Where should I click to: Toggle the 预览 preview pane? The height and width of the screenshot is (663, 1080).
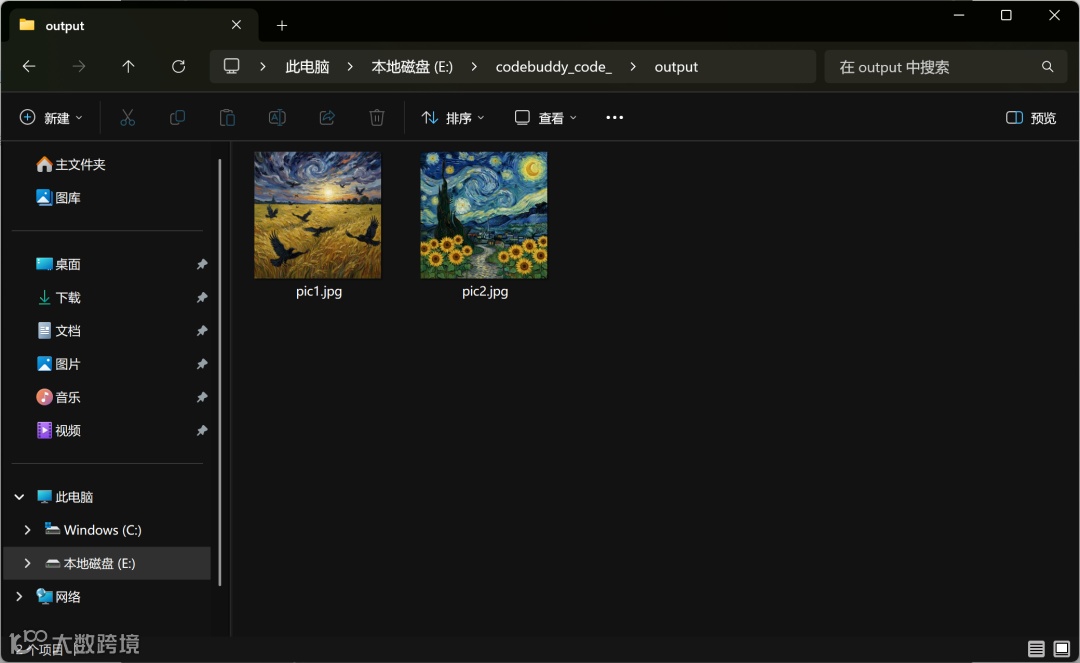[x=1031, y=118]
